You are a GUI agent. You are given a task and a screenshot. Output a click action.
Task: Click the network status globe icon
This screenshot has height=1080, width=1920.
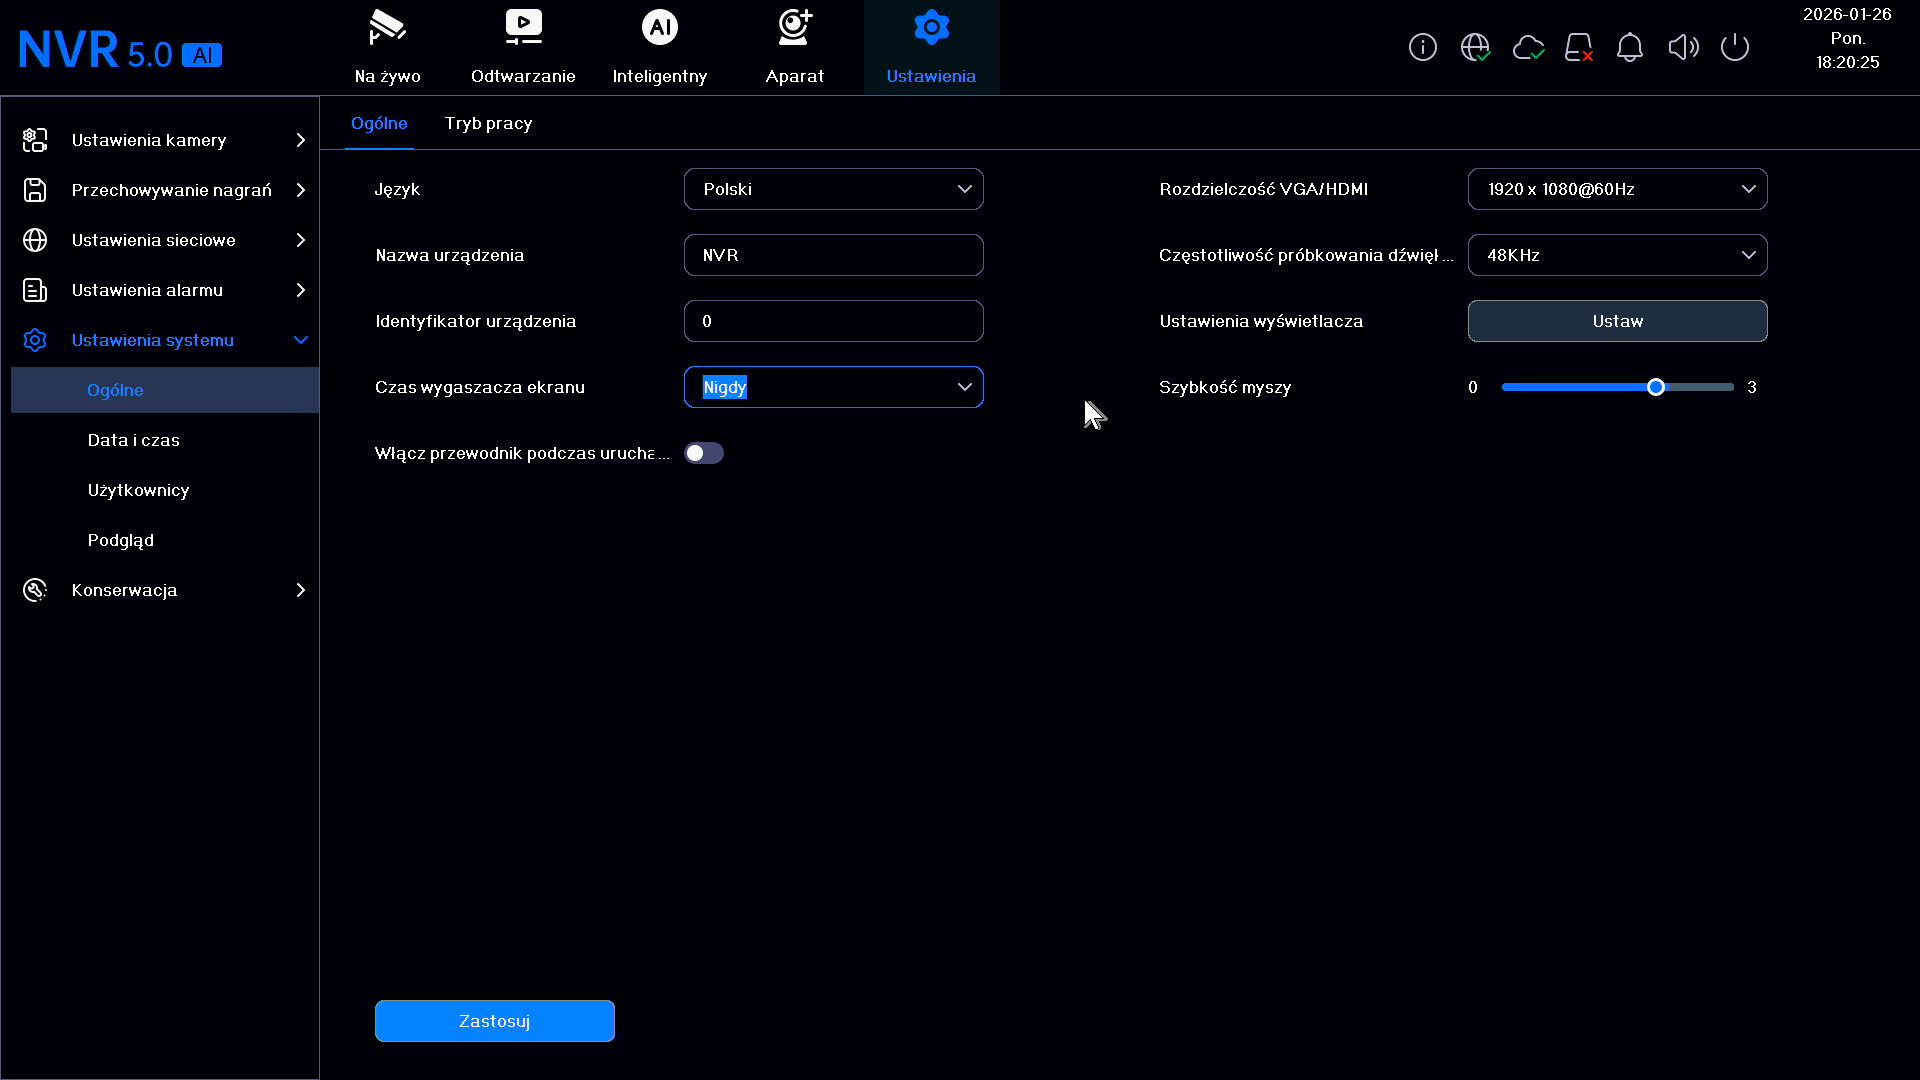pyautogui.click(x=1475, y=47)
